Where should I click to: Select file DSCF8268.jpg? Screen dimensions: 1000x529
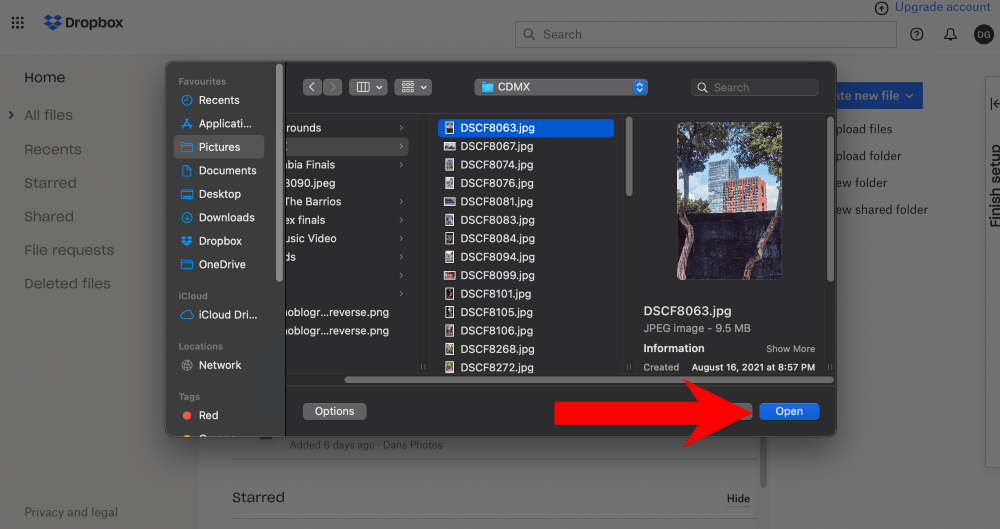tap(526, 349)
